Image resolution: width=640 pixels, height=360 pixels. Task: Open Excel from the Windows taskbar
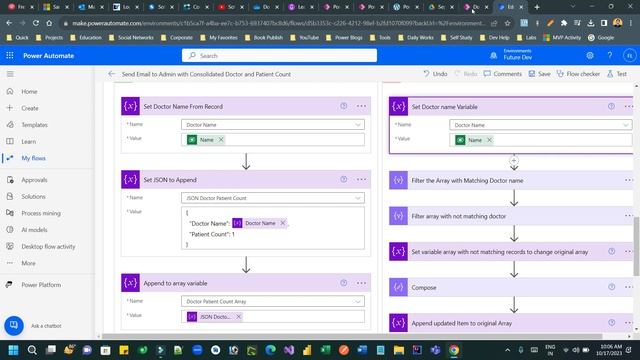pos(325,350)
